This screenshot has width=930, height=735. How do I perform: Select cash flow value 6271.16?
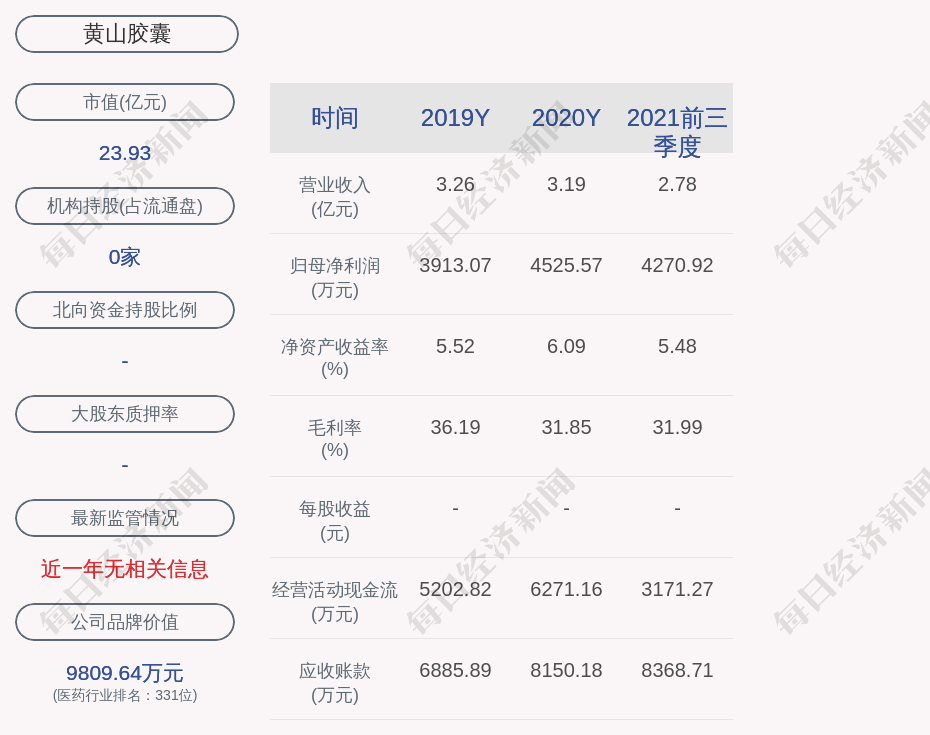(x=566, y=589)
